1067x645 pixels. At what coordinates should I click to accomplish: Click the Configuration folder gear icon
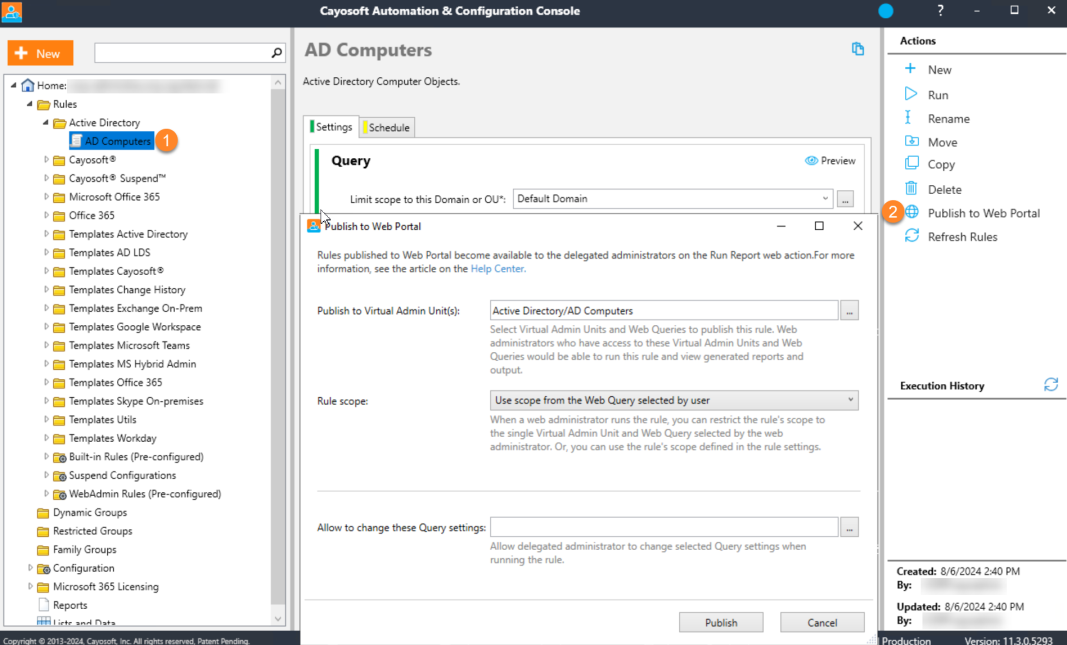pyautogui.click(x=44, y=568)
